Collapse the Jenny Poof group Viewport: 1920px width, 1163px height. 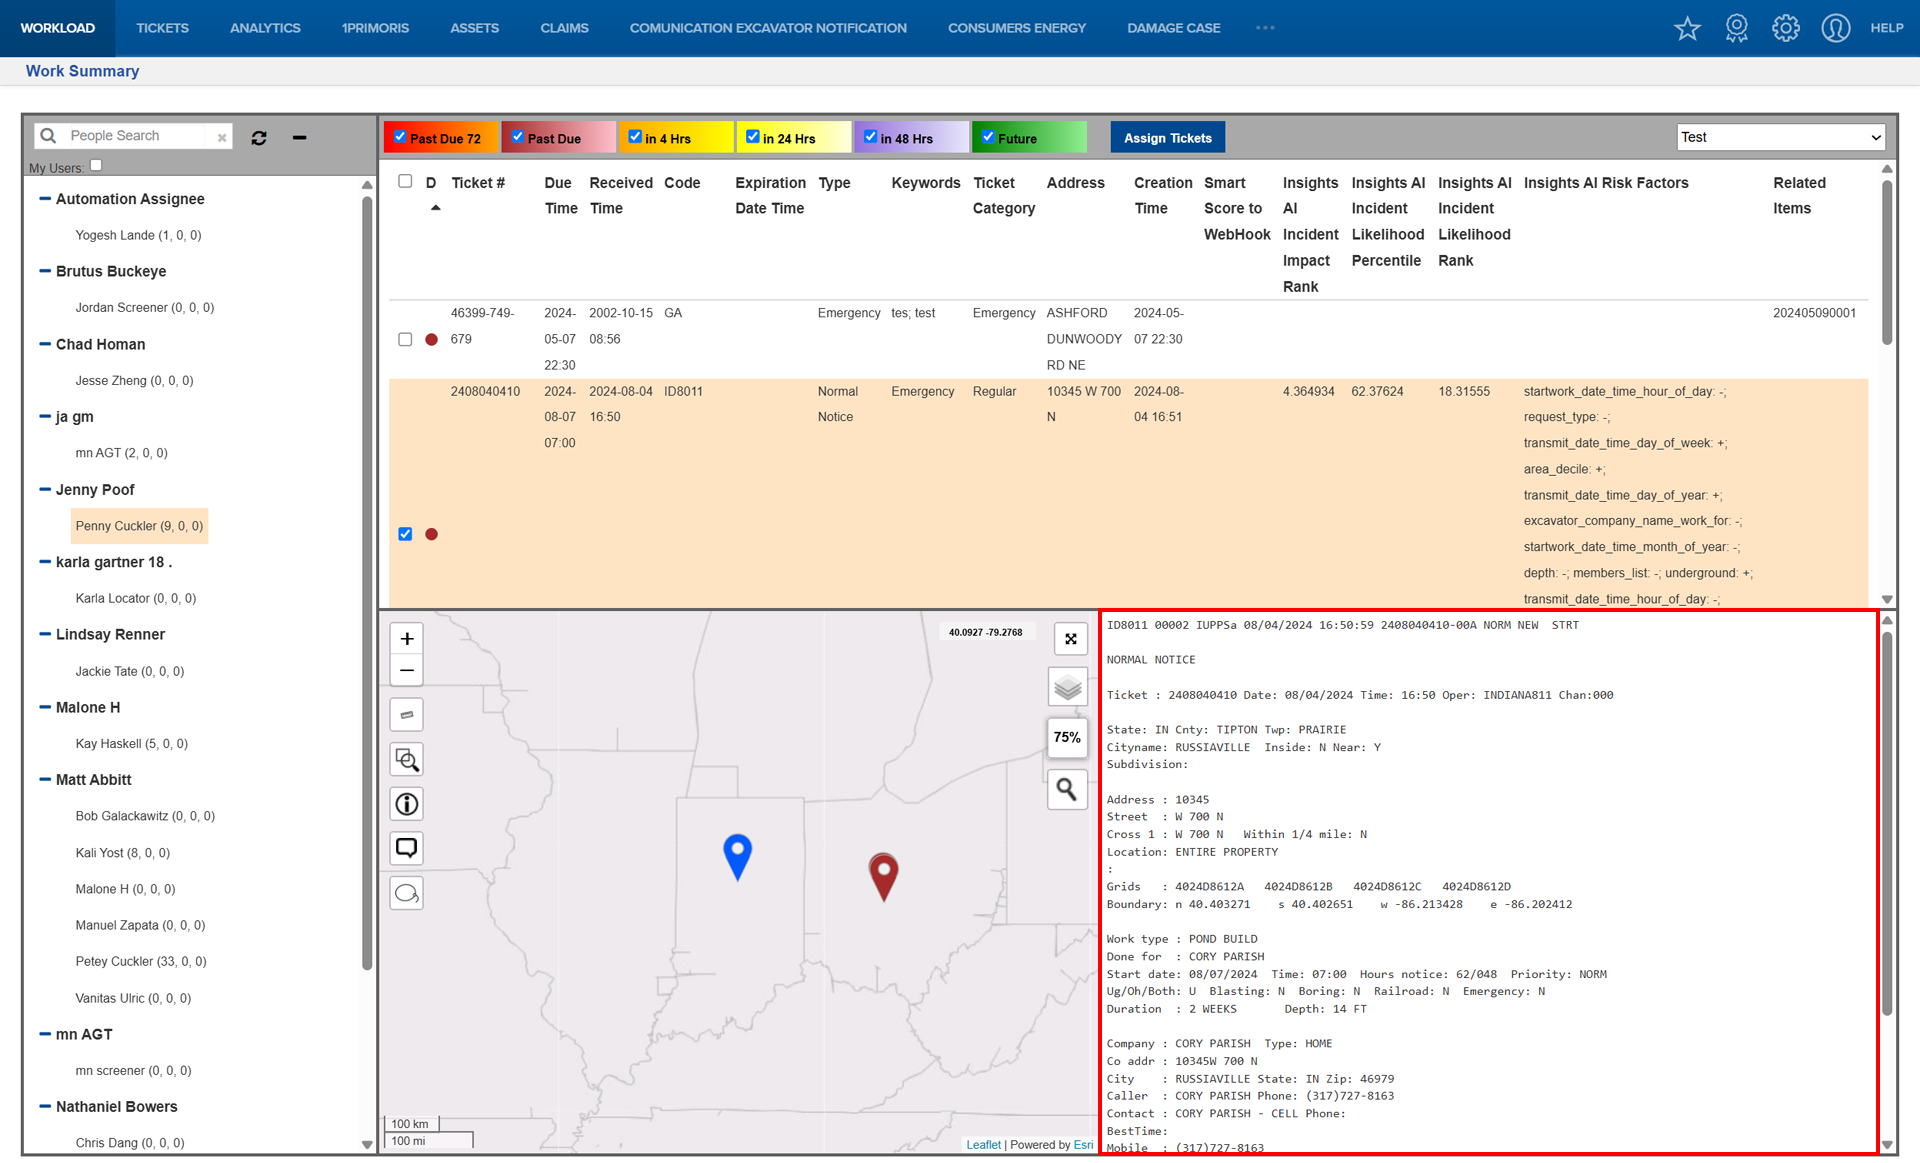45,489
